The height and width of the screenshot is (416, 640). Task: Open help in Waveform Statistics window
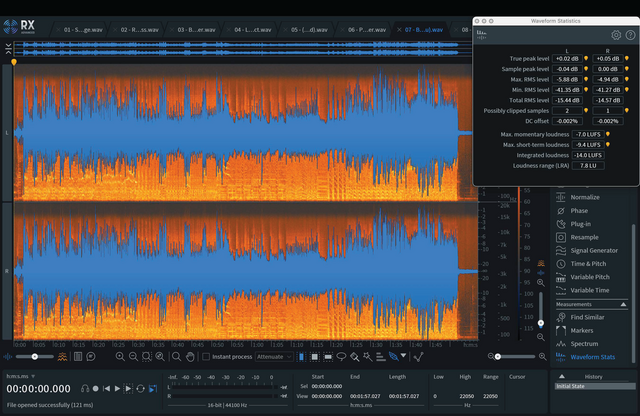pyautogui.click(x=630, y=35)
